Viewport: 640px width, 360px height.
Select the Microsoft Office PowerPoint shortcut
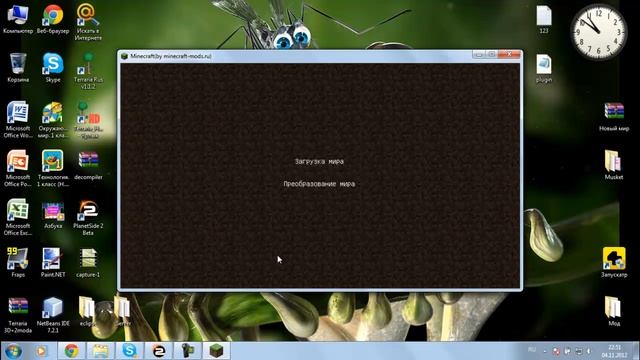pos(18,168)
